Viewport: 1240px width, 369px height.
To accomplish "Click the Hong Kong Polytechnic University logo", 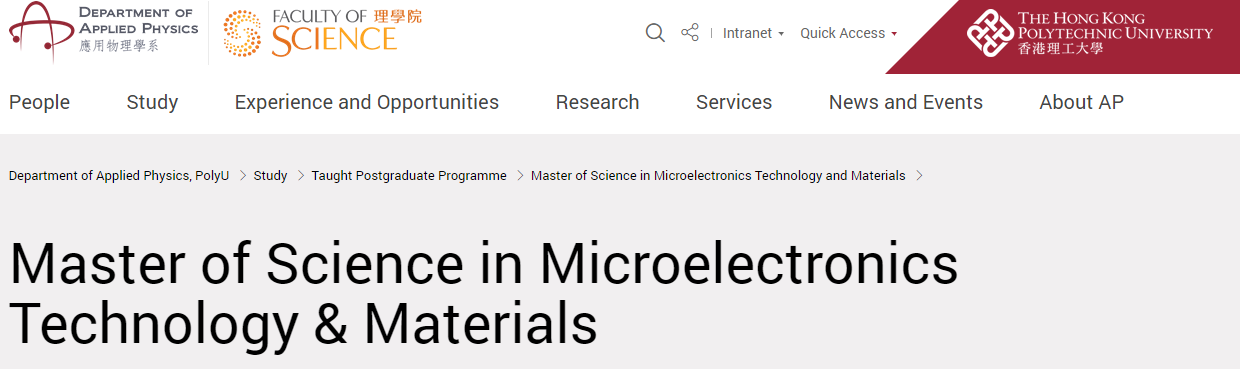I will click(1089, 33).
